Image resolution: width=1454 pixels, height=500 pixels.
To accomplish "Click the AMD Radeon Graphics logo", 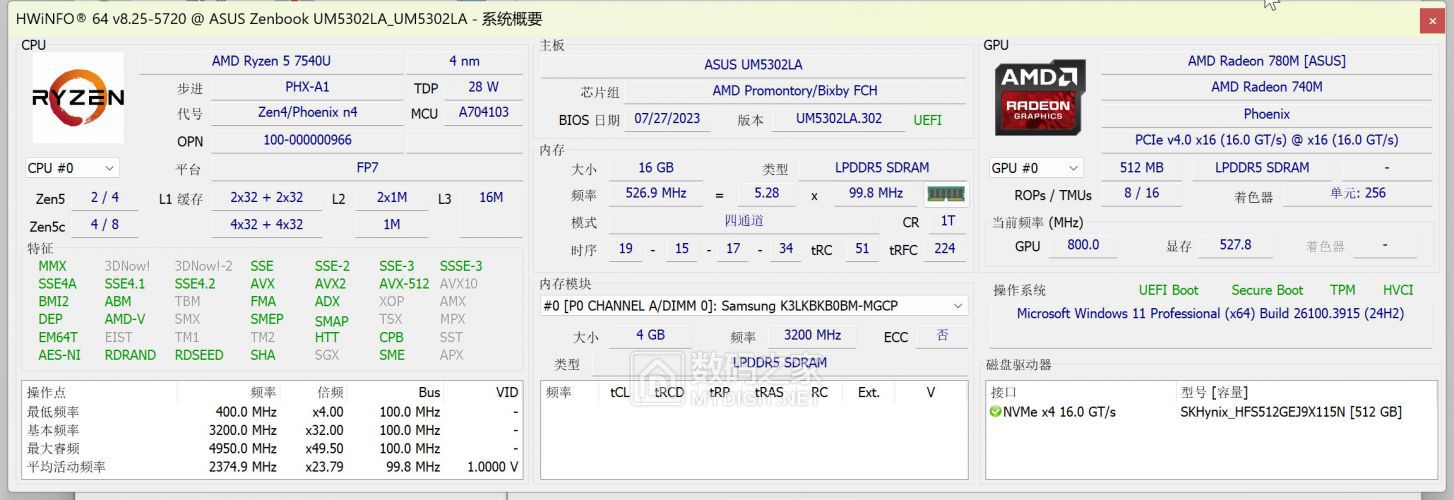I will click(x=1040, y=98).
